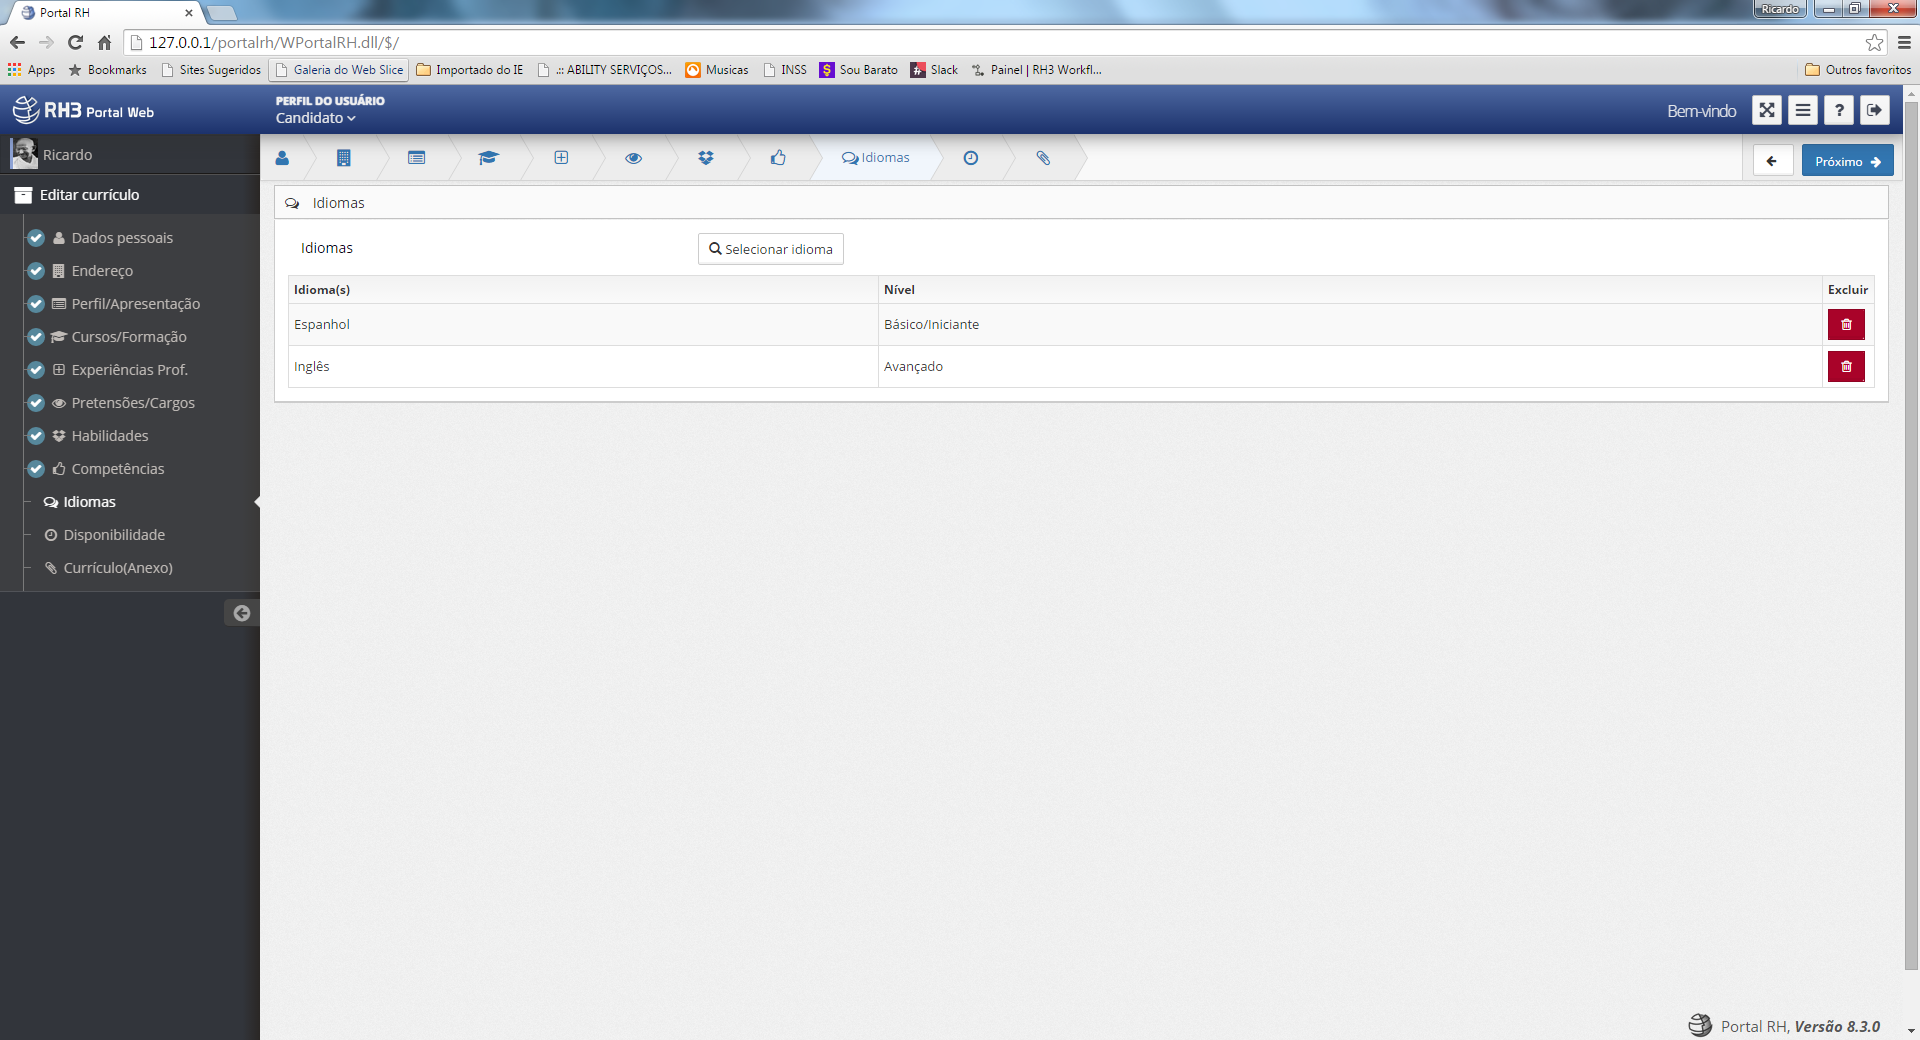
Task: Collapse the Editar currículo section
Action: 130,195
